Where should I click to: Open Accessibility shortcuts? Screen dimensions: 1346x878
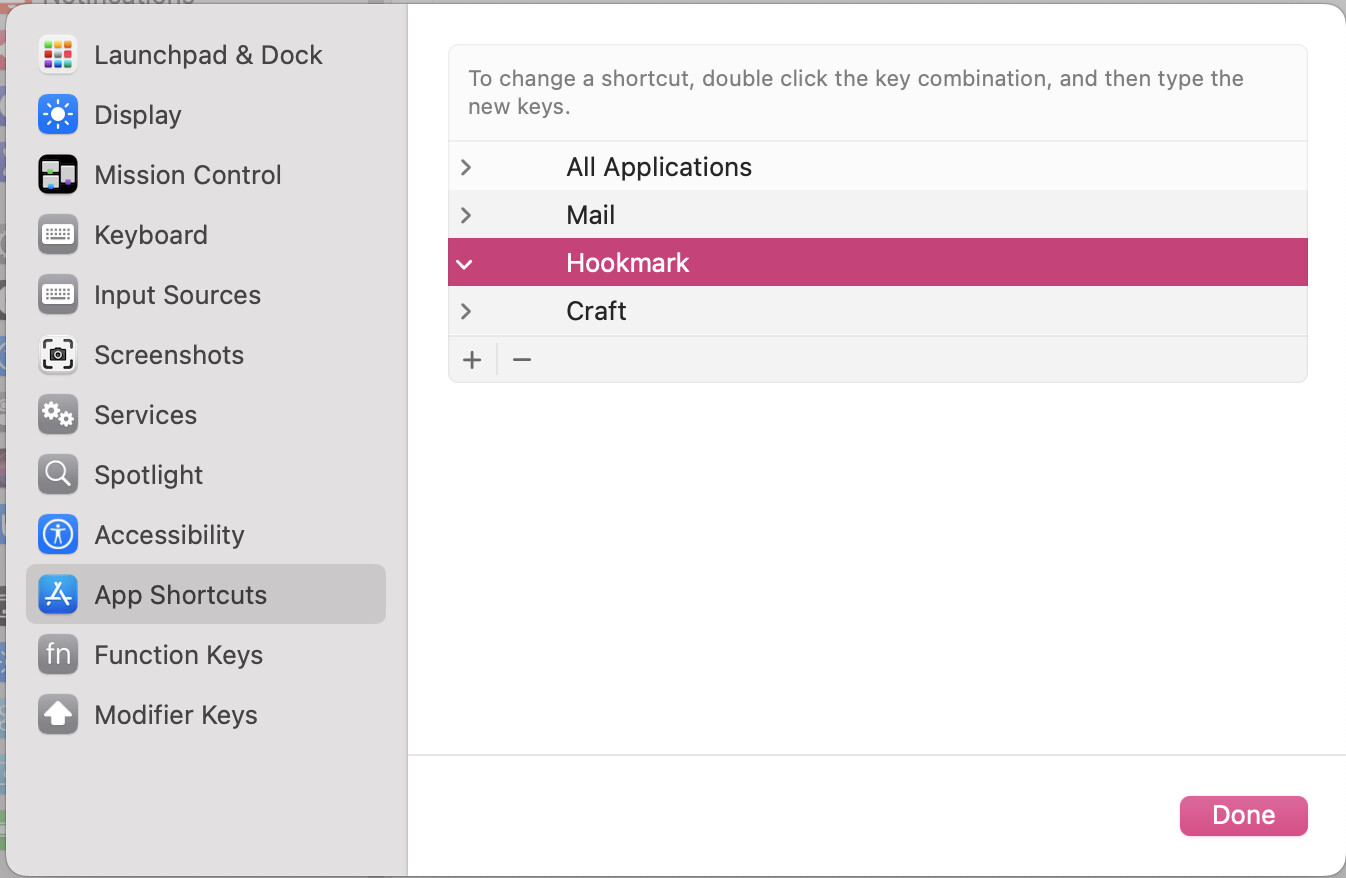206,535
